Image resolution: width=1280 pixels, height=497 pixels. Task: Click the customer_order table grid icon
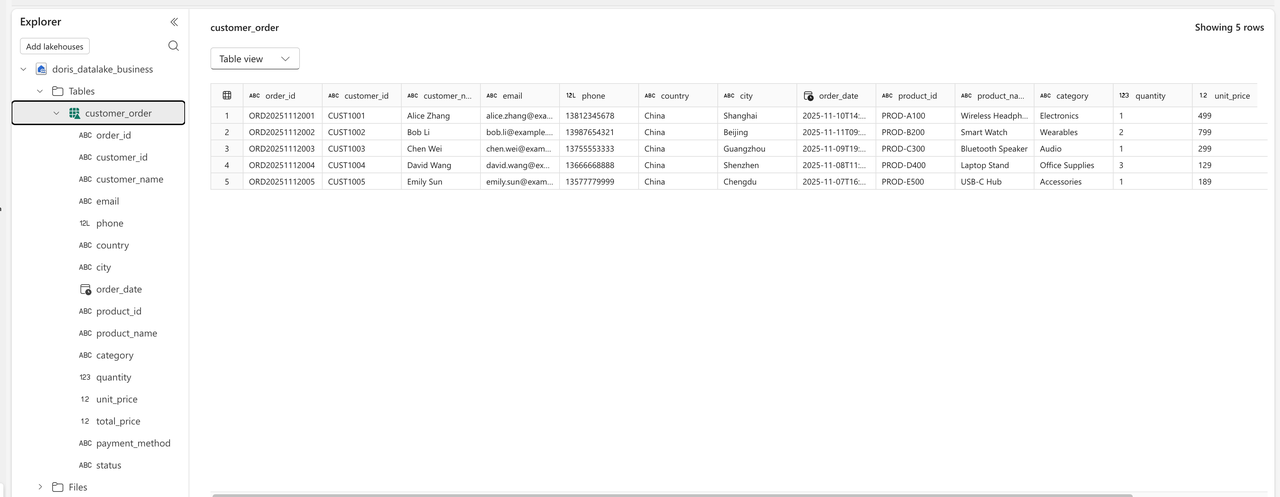74,113
